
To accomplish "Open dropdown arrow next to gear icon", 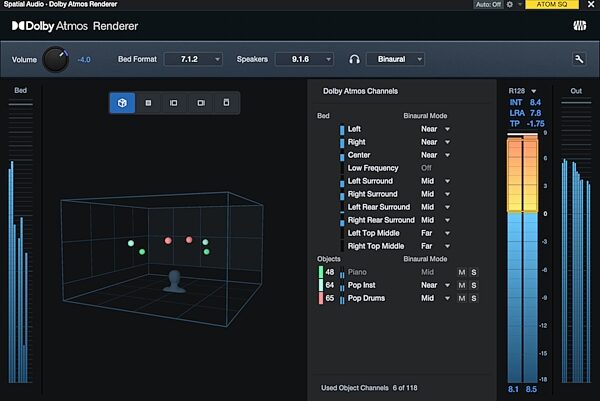I will point(520,5).
